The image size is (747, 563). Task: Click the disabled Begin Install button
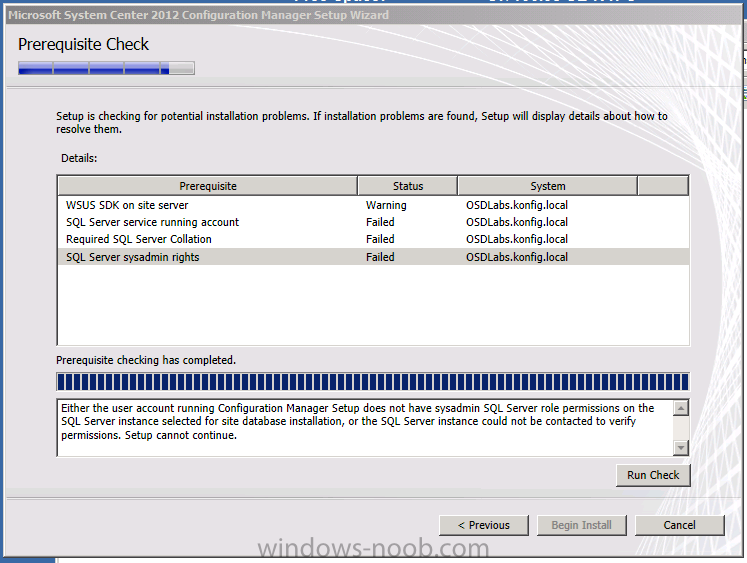tap(581, 525)
